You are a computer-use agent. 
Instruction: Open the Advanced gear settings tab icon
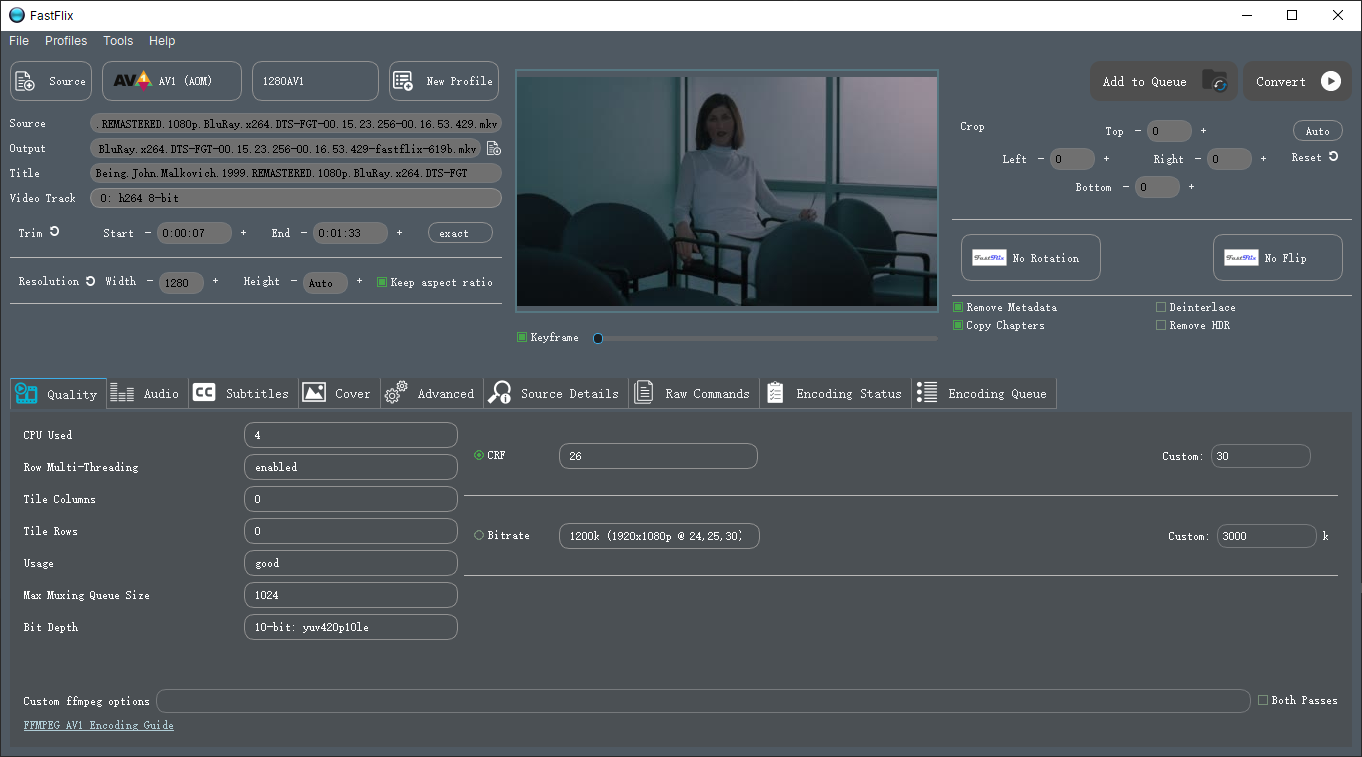pyautogui.click(x=396, y=392)
